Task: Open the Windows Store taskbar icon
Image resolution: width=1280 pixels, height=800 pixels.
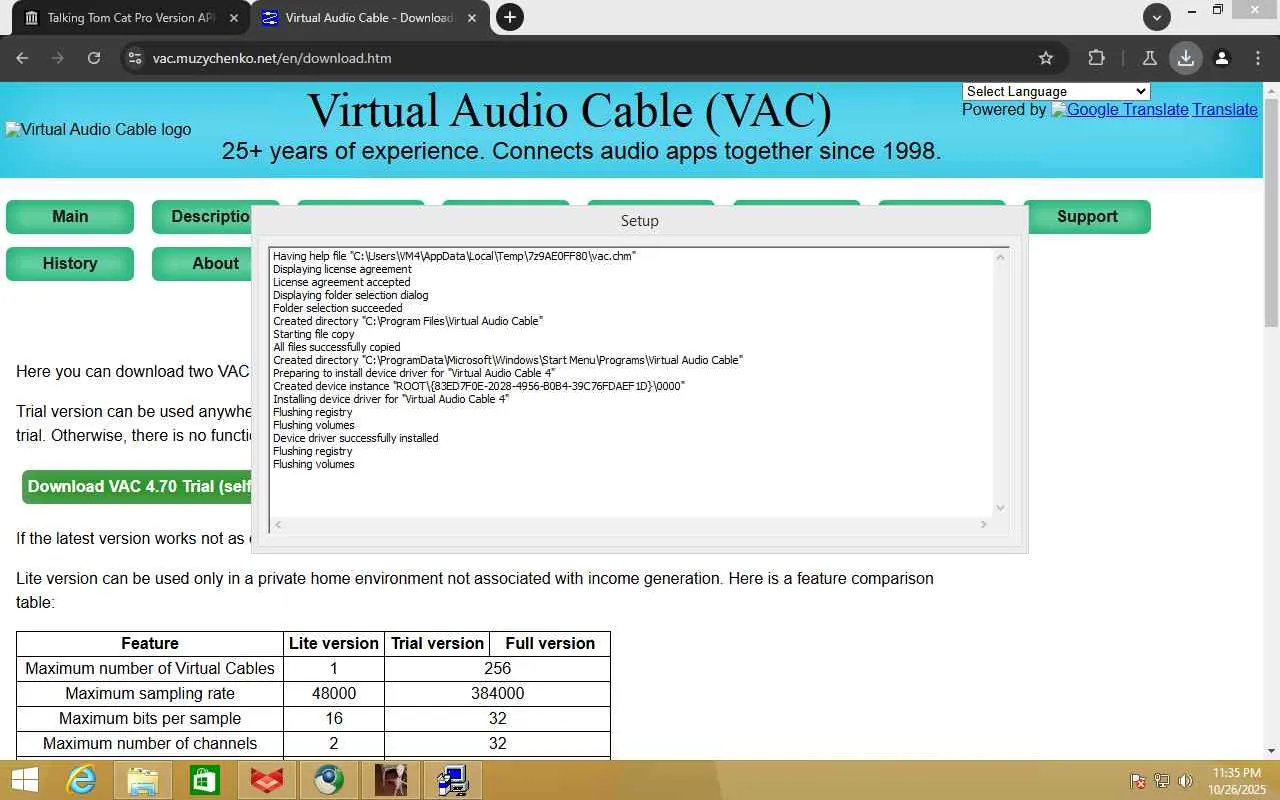Action: click(x=205, y=780)
